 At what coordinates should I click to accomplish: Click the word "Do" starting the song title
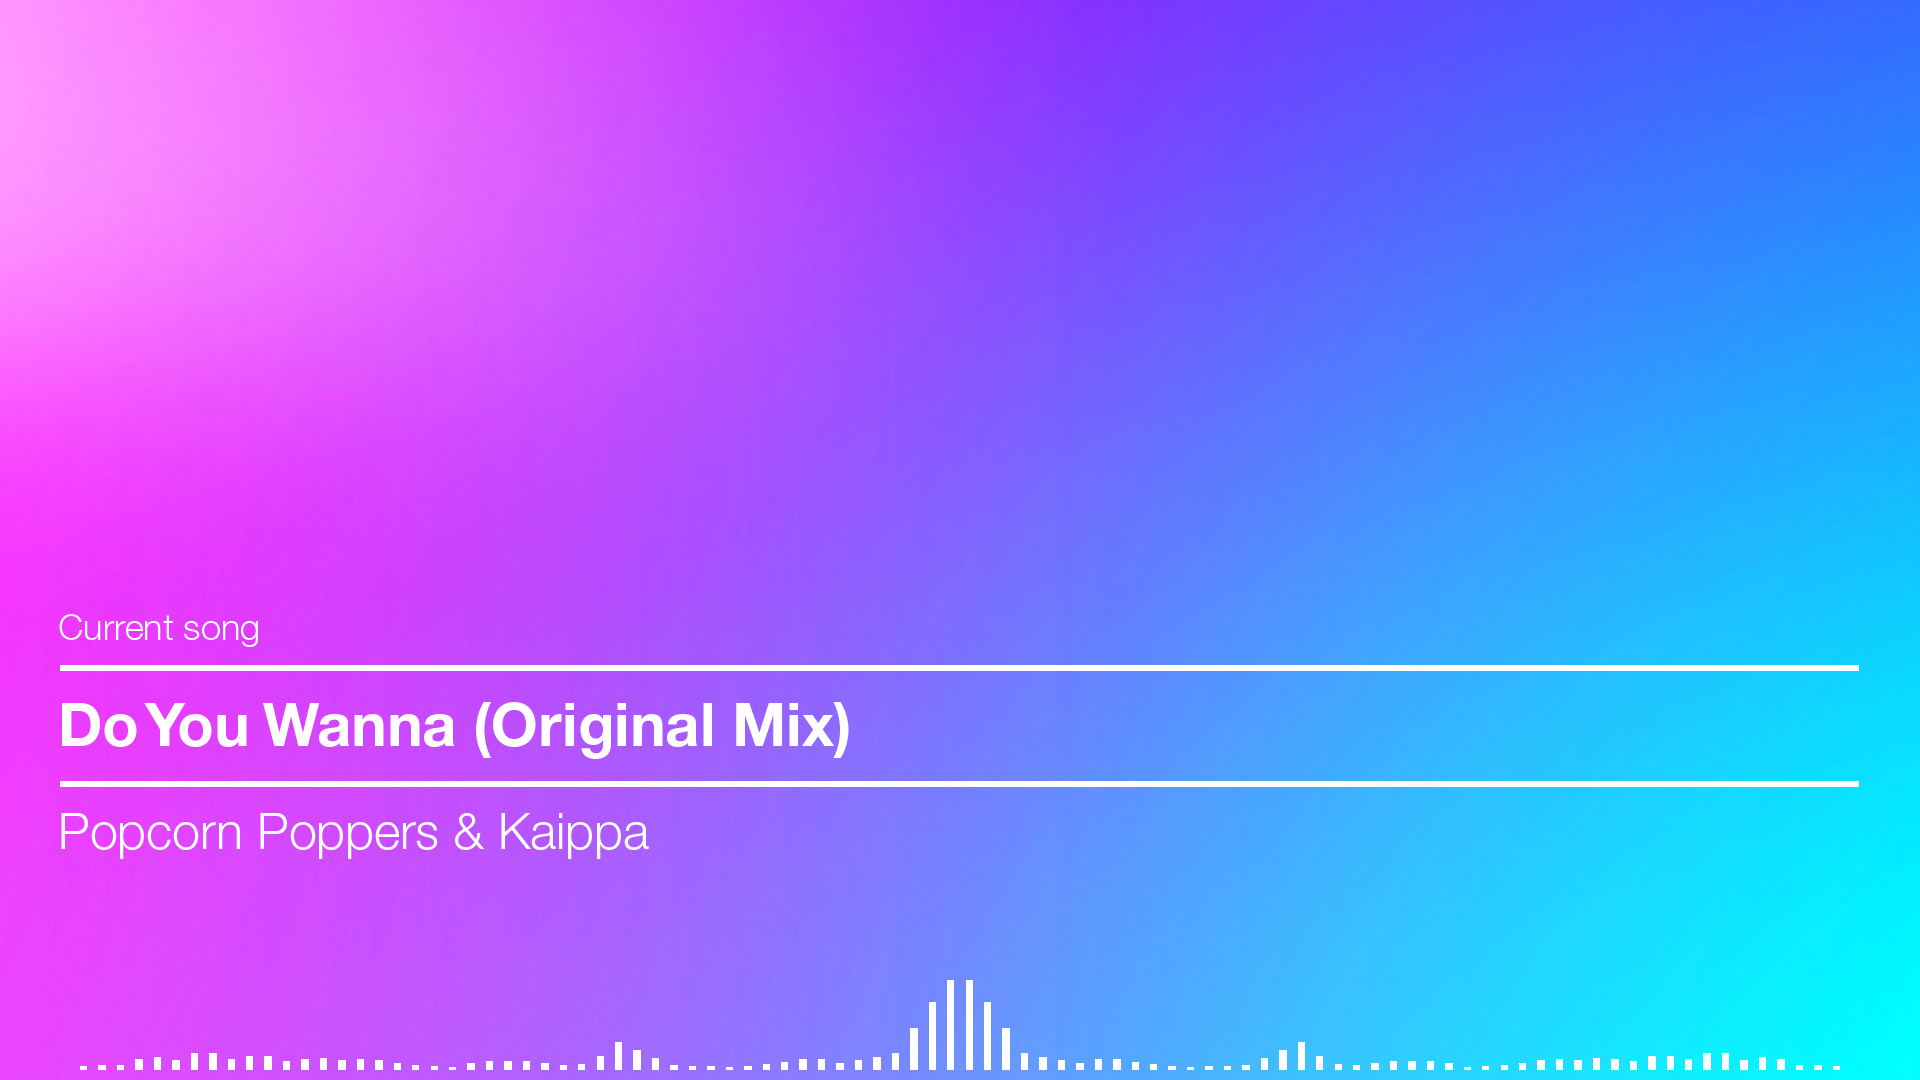(x=98, y=726)
